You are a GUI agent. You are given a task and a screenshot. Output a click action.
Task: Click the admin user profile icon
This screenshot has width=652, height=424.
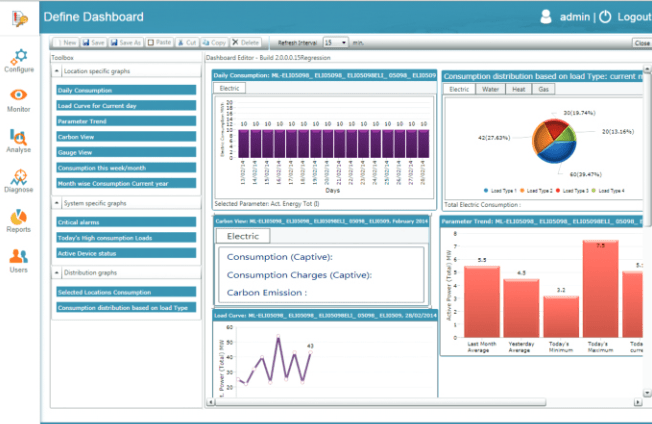(546, 17)
